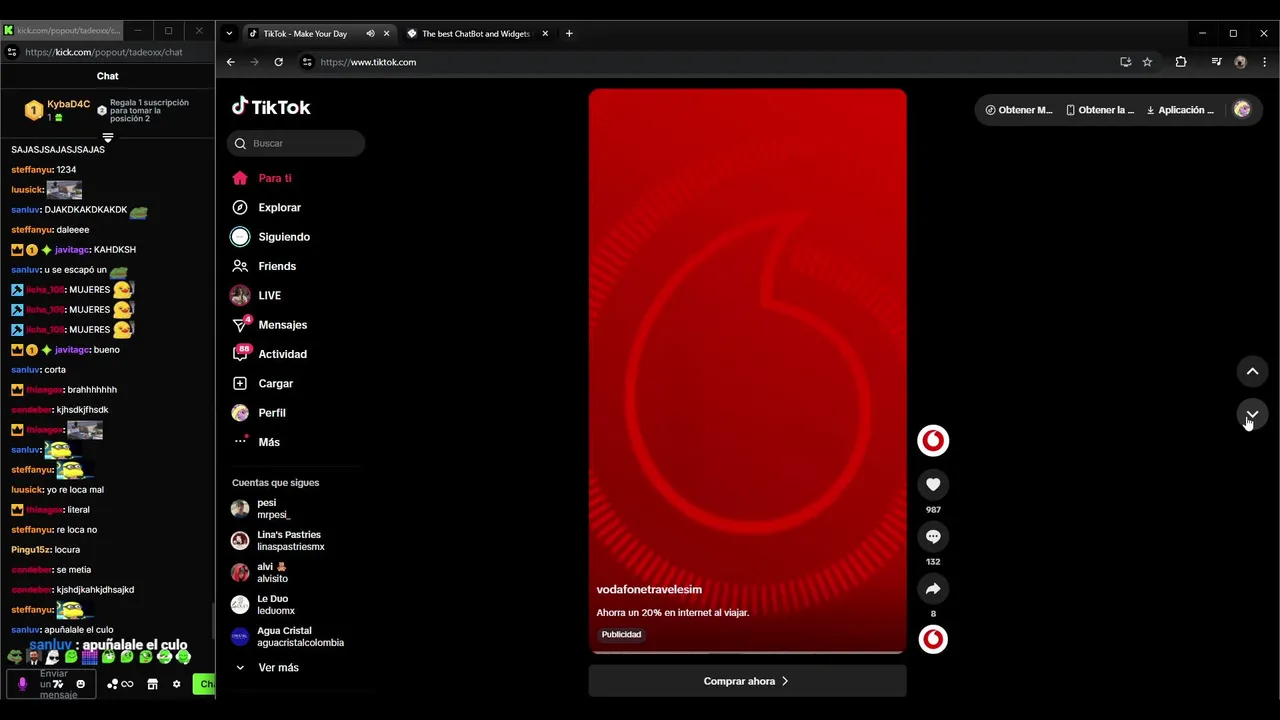Open emoji picker in Kick chat input
The width and height of the screenshot is (1280, 720).
(81, 684)
